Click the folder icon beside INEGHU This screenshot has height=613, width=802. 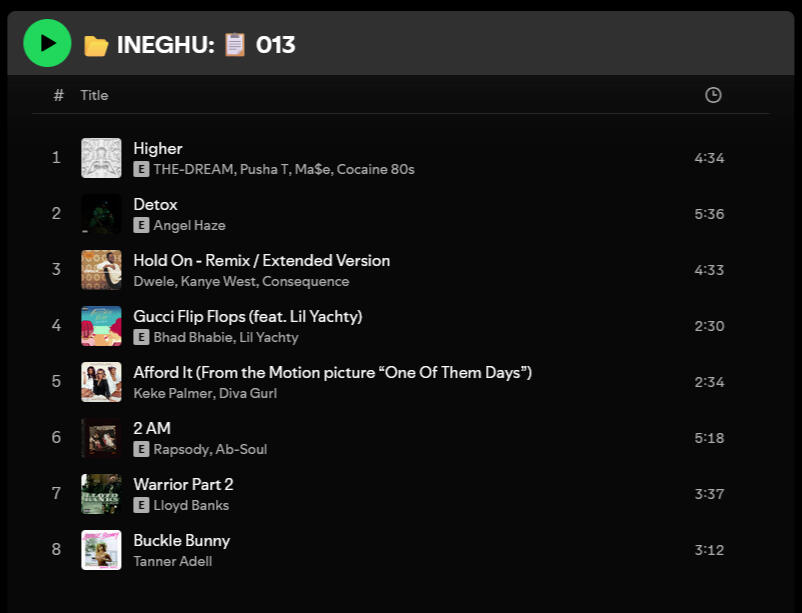[96, 46]
